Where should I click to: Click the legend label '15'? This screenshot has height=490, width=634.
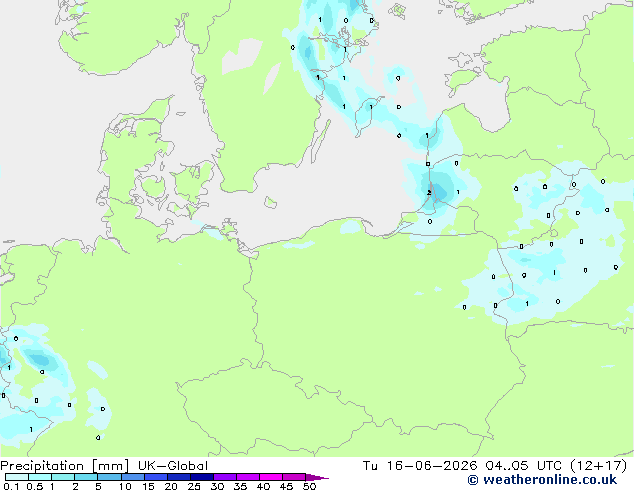[x=148, y=486]
